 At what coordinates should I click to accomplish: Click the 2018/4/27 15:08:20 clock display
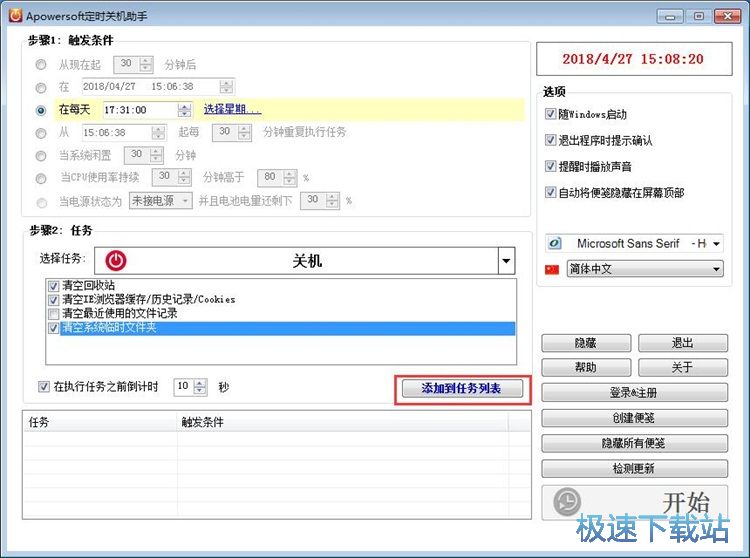click(634, 59)
